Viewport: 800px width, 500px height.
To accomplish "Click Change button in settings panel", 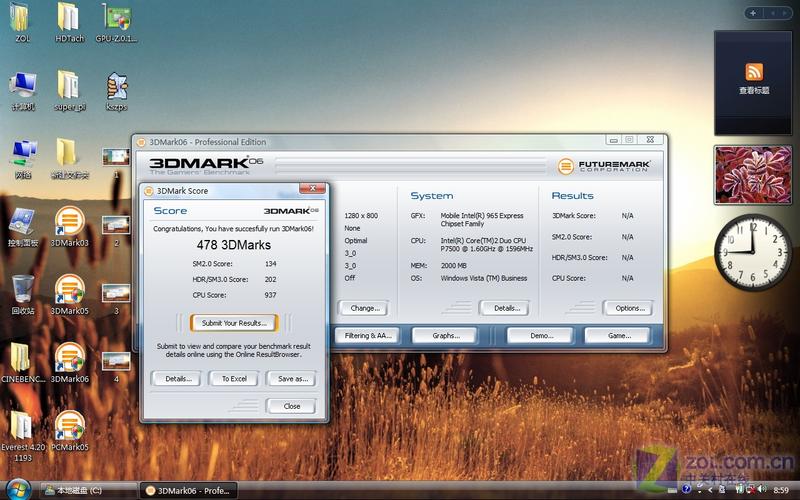I will [x=365, y=308].
